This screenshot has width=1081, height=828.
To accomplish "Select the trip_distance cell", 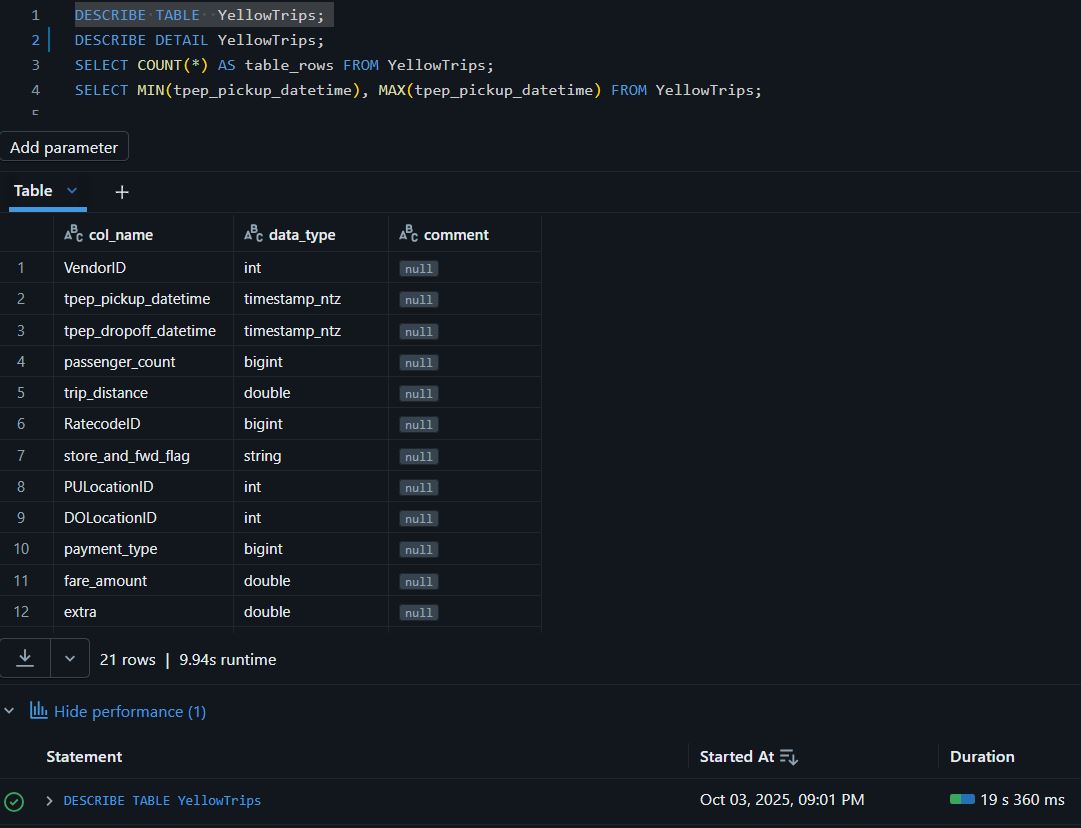I will [x=143, y=393].
